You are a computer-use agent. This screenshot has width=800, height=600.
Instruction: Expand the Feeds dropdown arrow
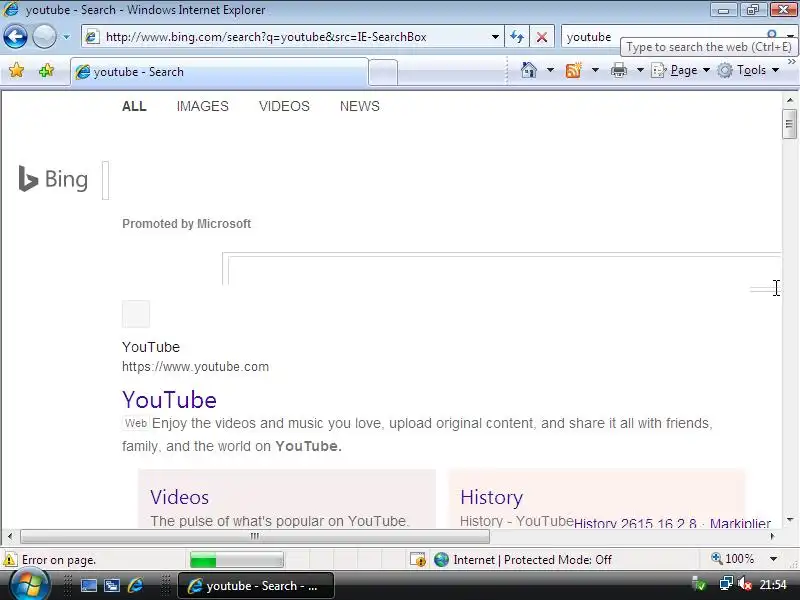(x=595, y=70)
